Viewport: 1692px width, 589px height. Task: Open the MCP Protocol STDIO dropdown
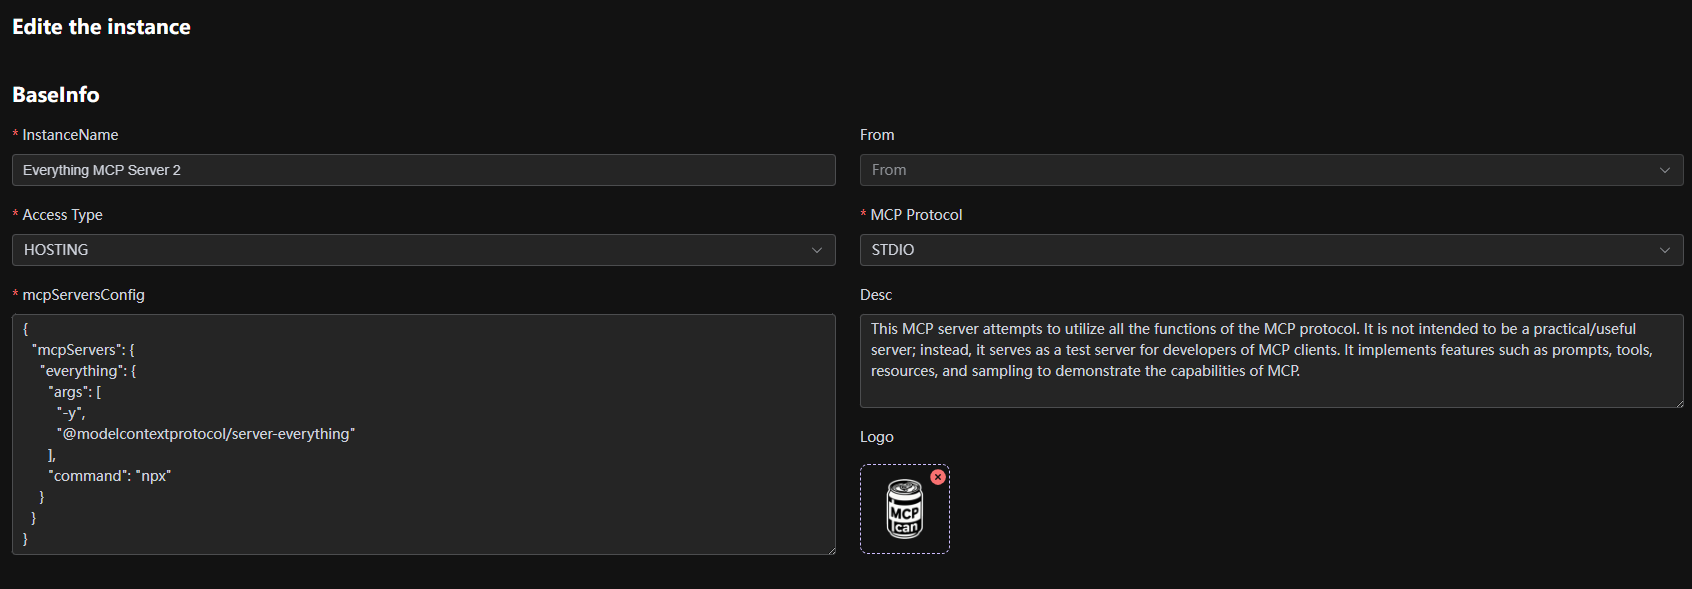(1270, 250)
